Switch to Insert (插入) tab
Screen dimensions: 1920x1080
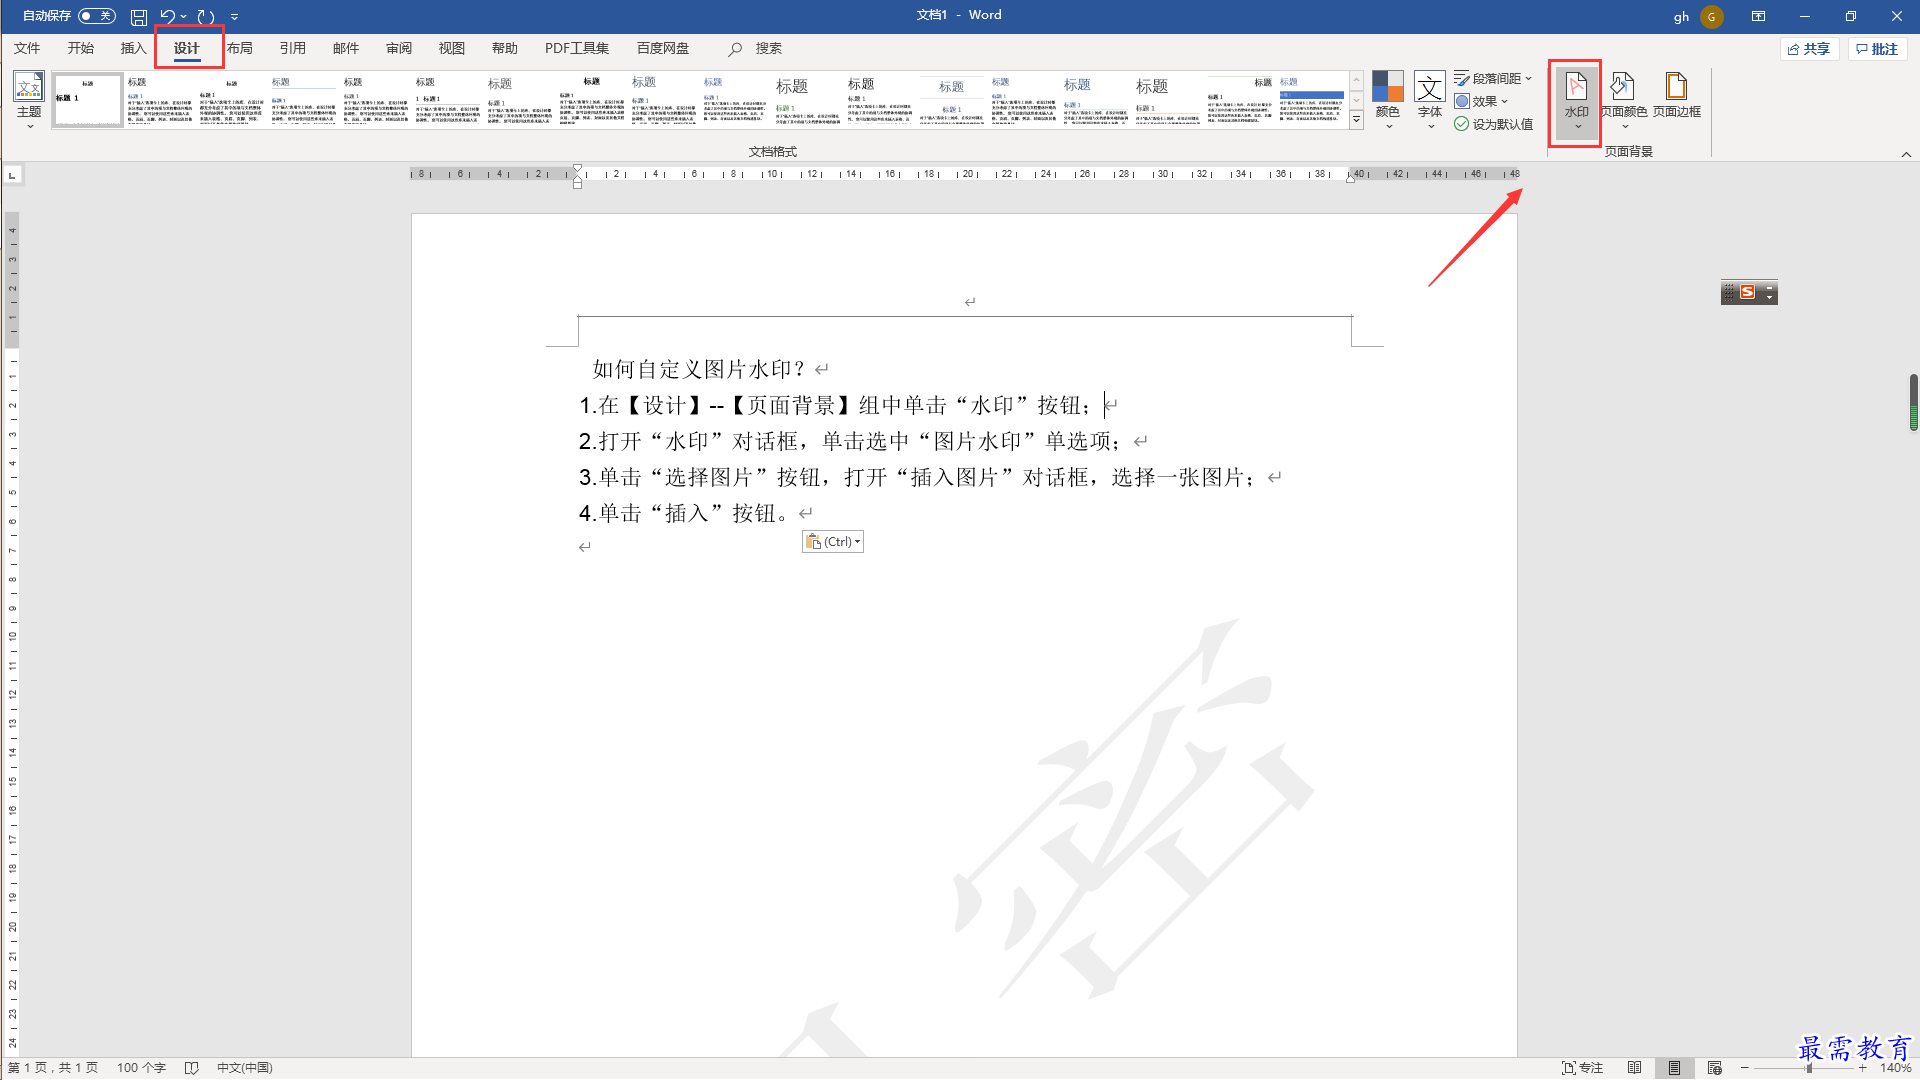pos(133,48)
